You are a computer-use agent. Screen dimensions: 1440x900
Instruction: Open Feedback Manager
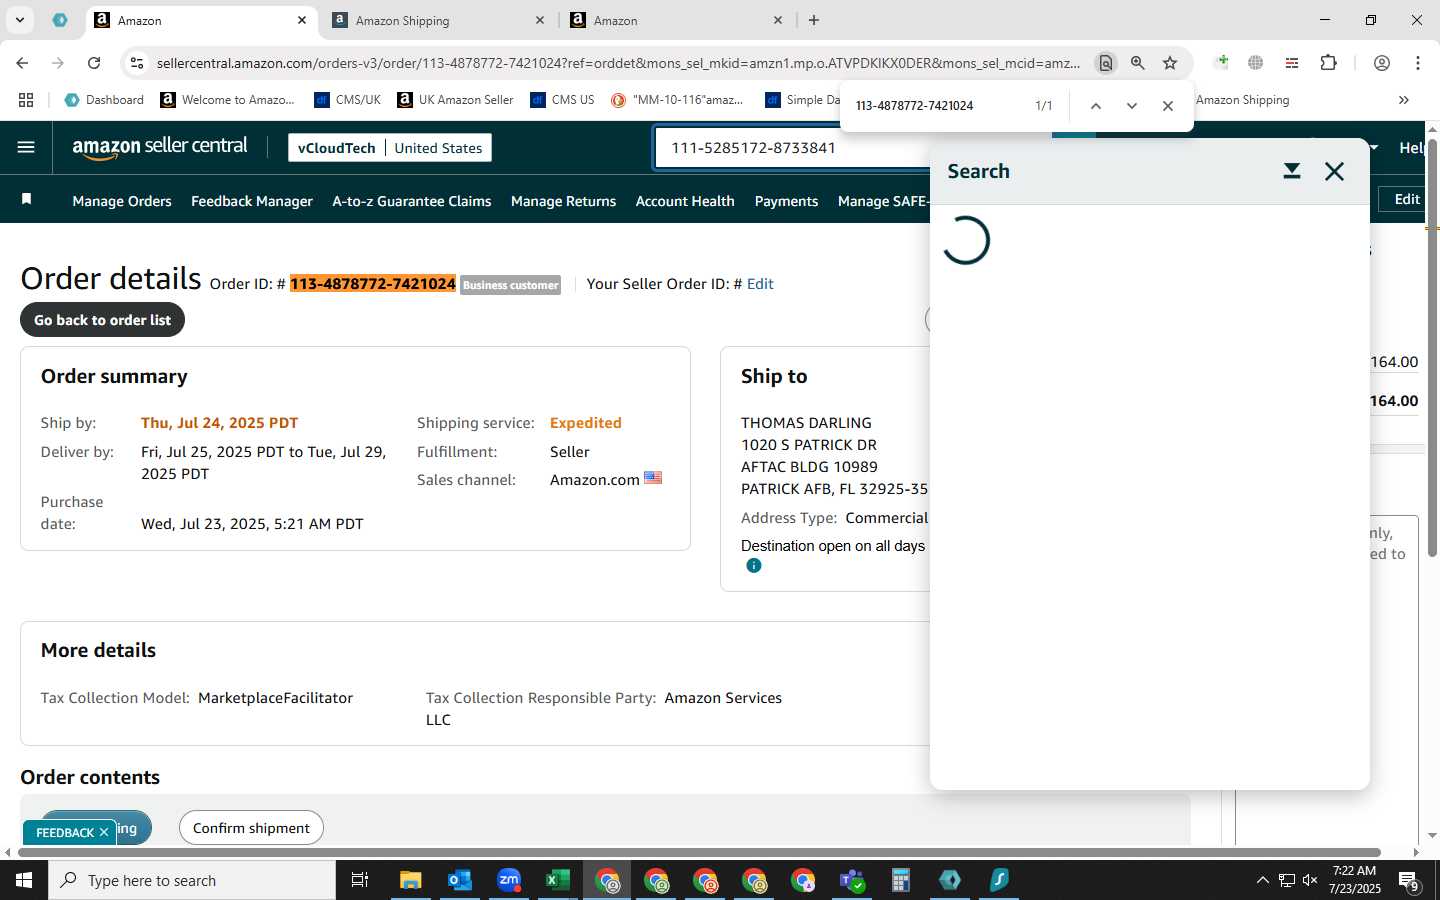[x=252, y=201]
